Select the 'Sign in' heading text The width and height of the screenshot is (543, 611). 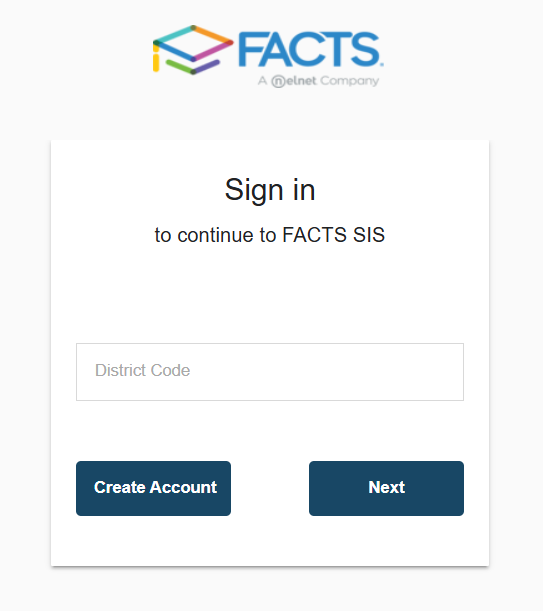(270, 190)
